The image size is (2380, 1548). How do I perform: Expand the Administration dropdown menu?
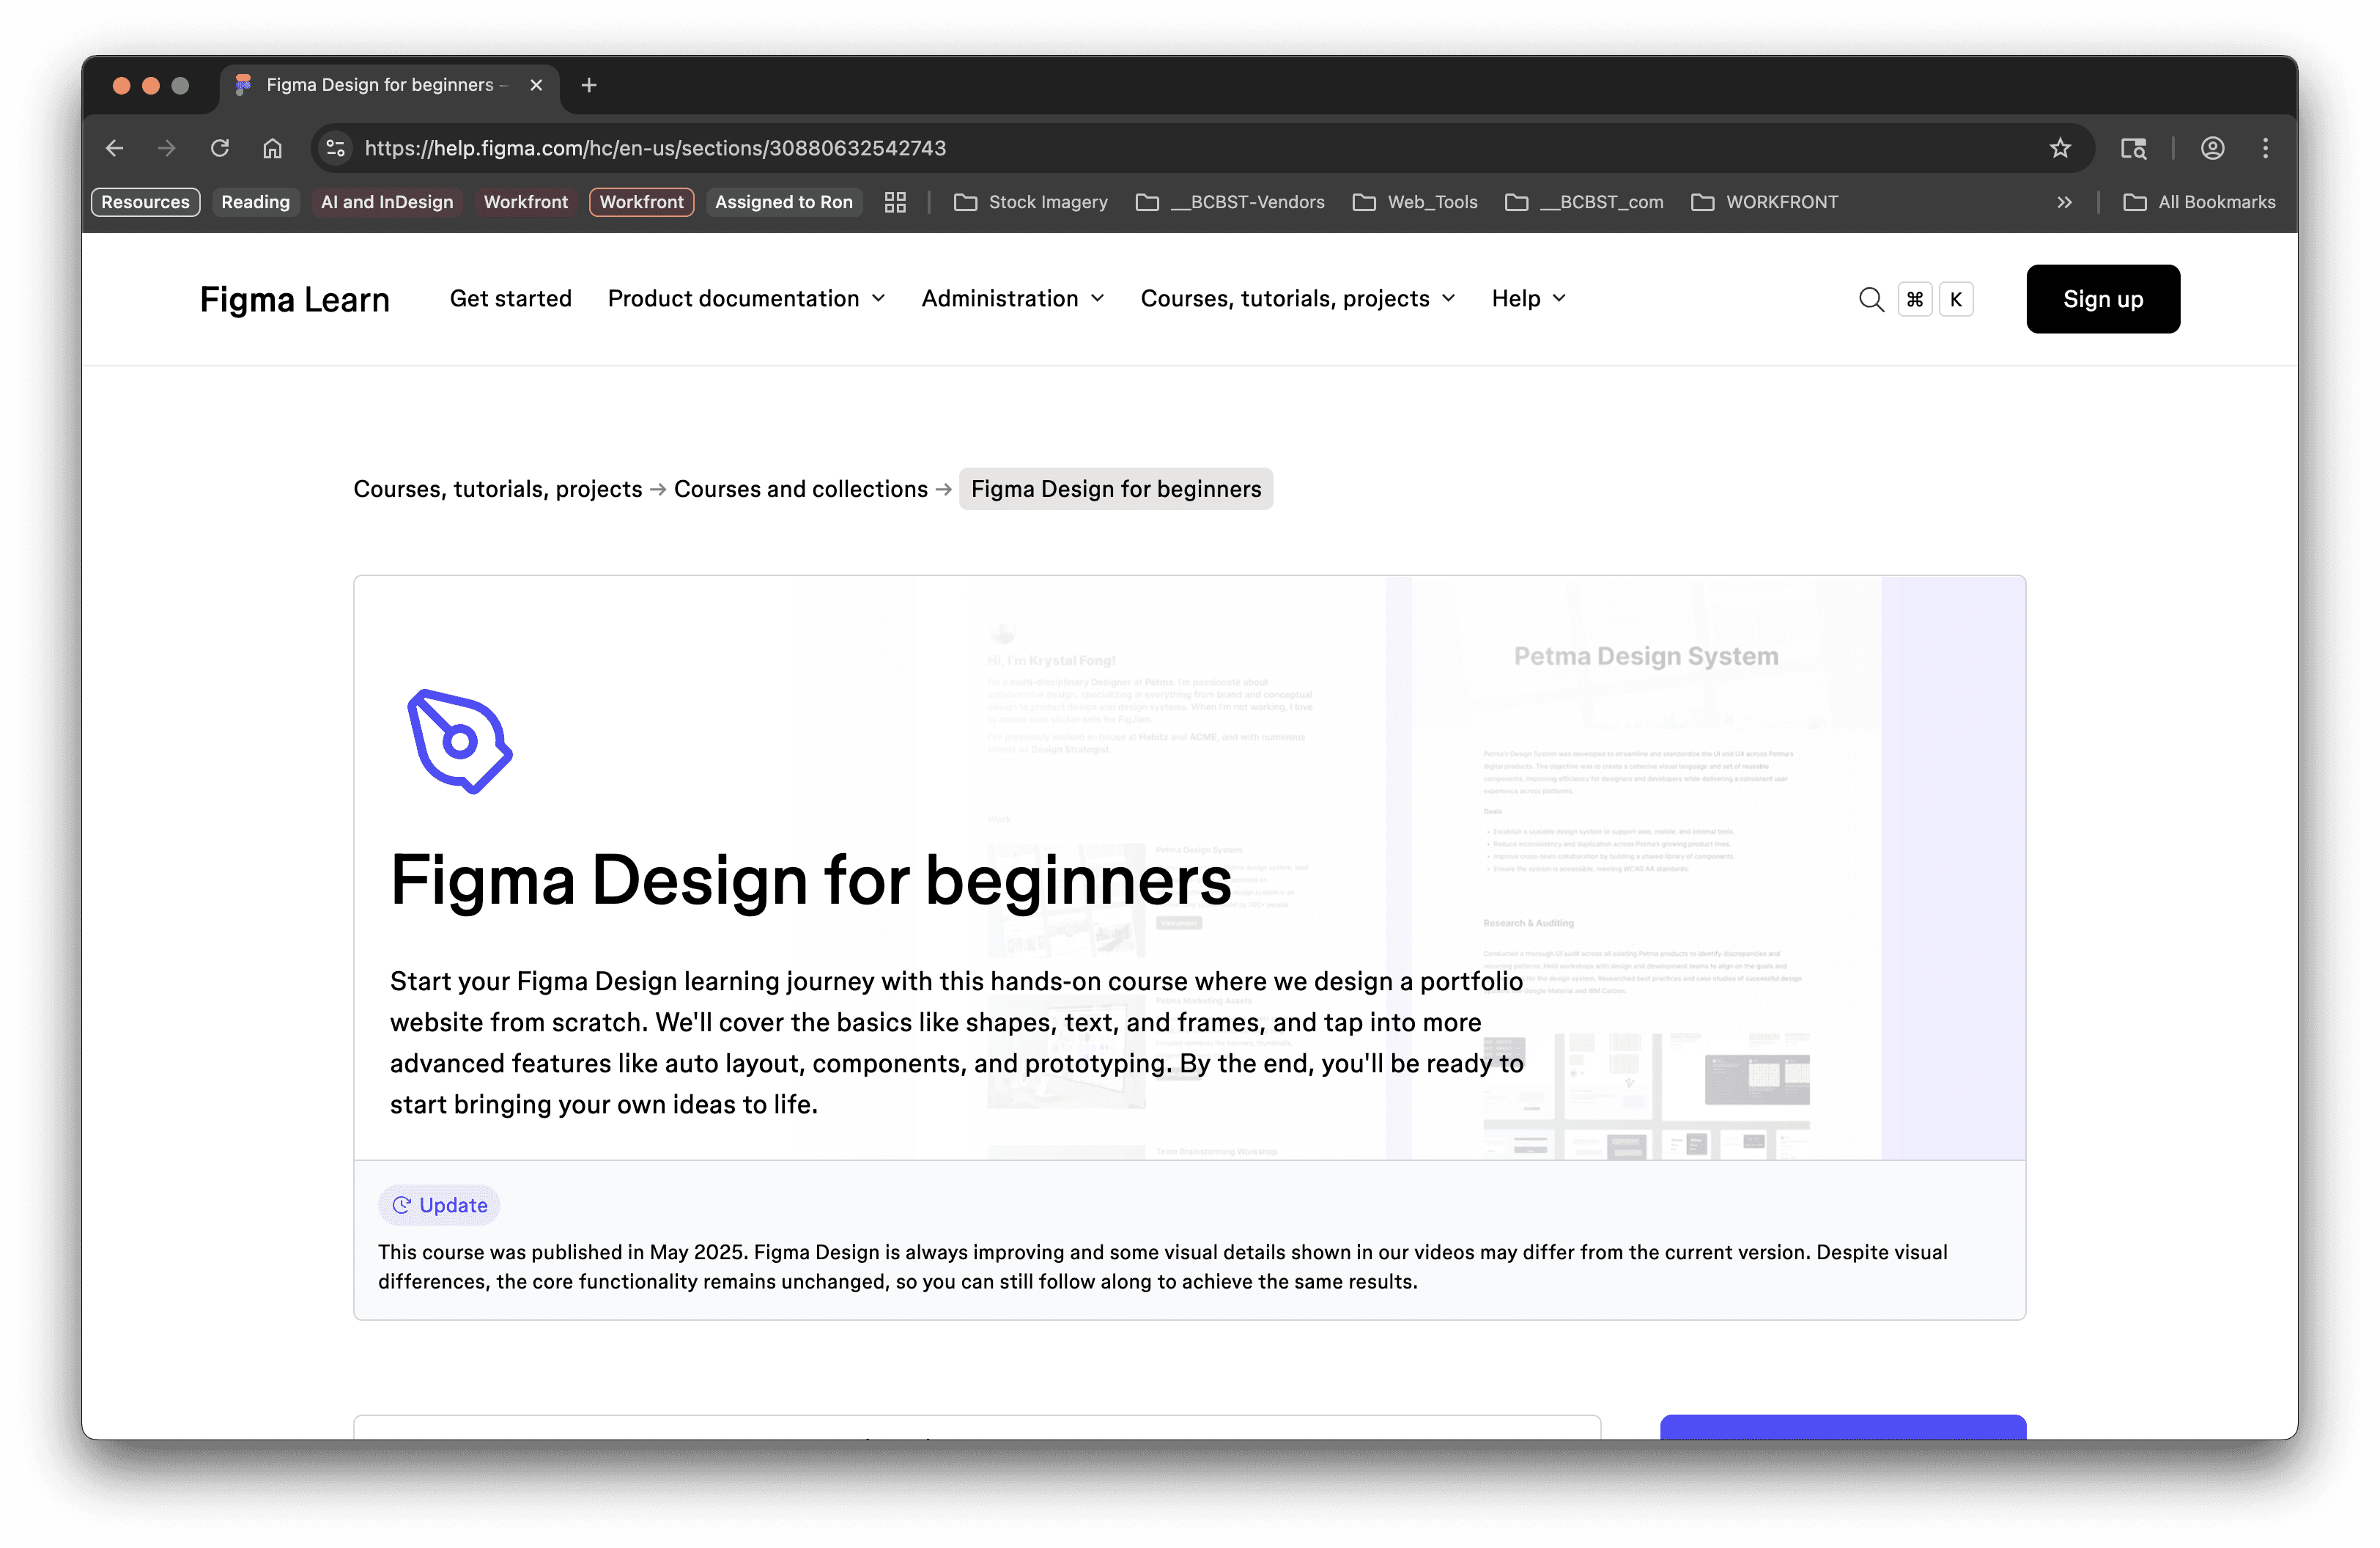[1012, 299]
